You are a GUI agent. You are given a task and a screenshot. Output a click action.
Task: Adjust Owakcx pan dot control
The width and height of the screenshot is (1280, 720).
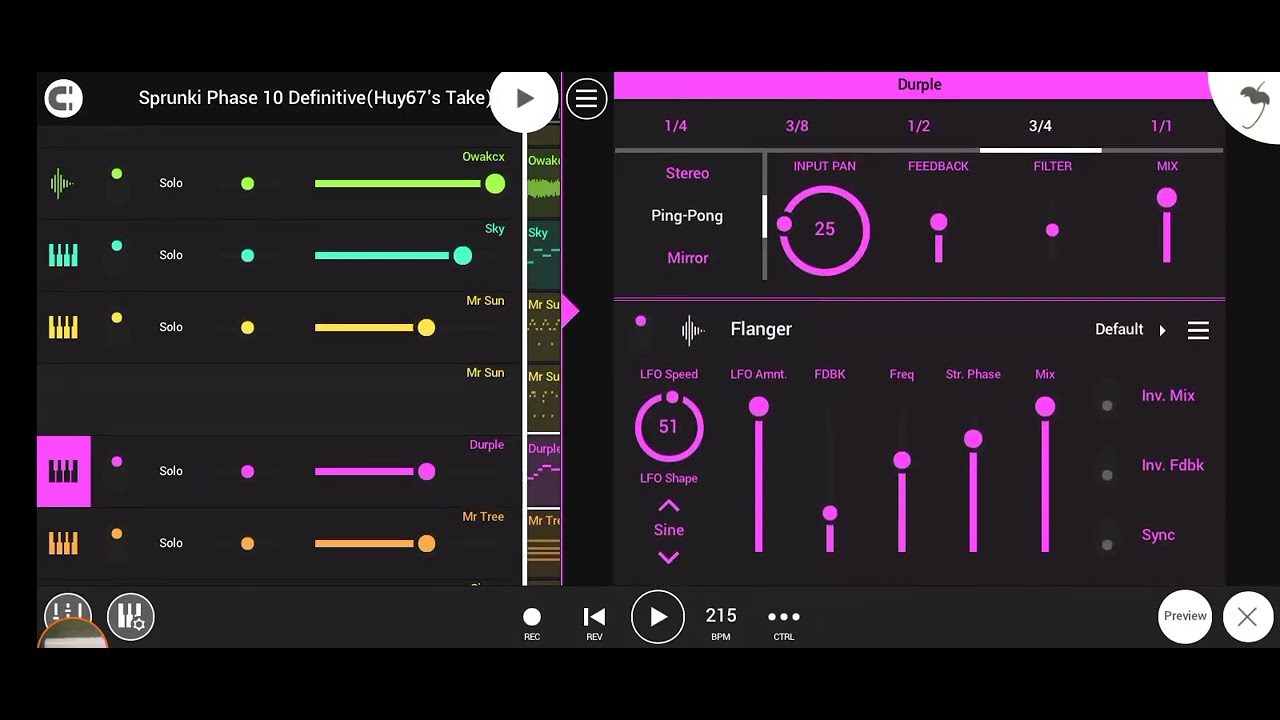[248, 184]
